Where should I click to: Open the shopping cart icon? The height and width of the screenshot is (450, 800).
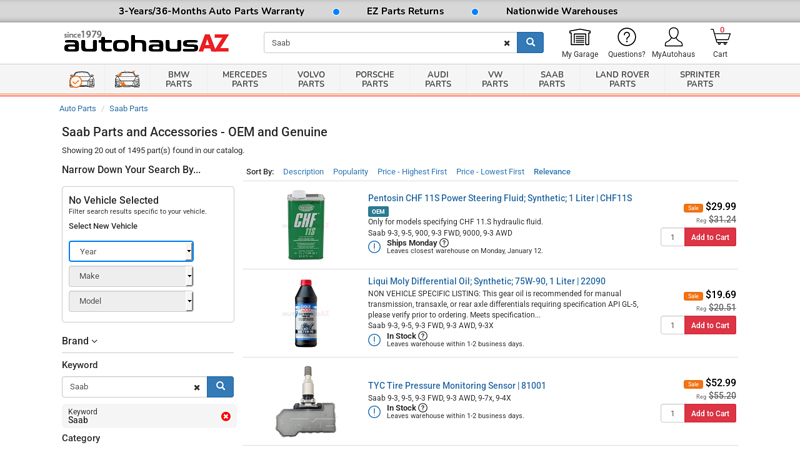[x=720, y=38]
